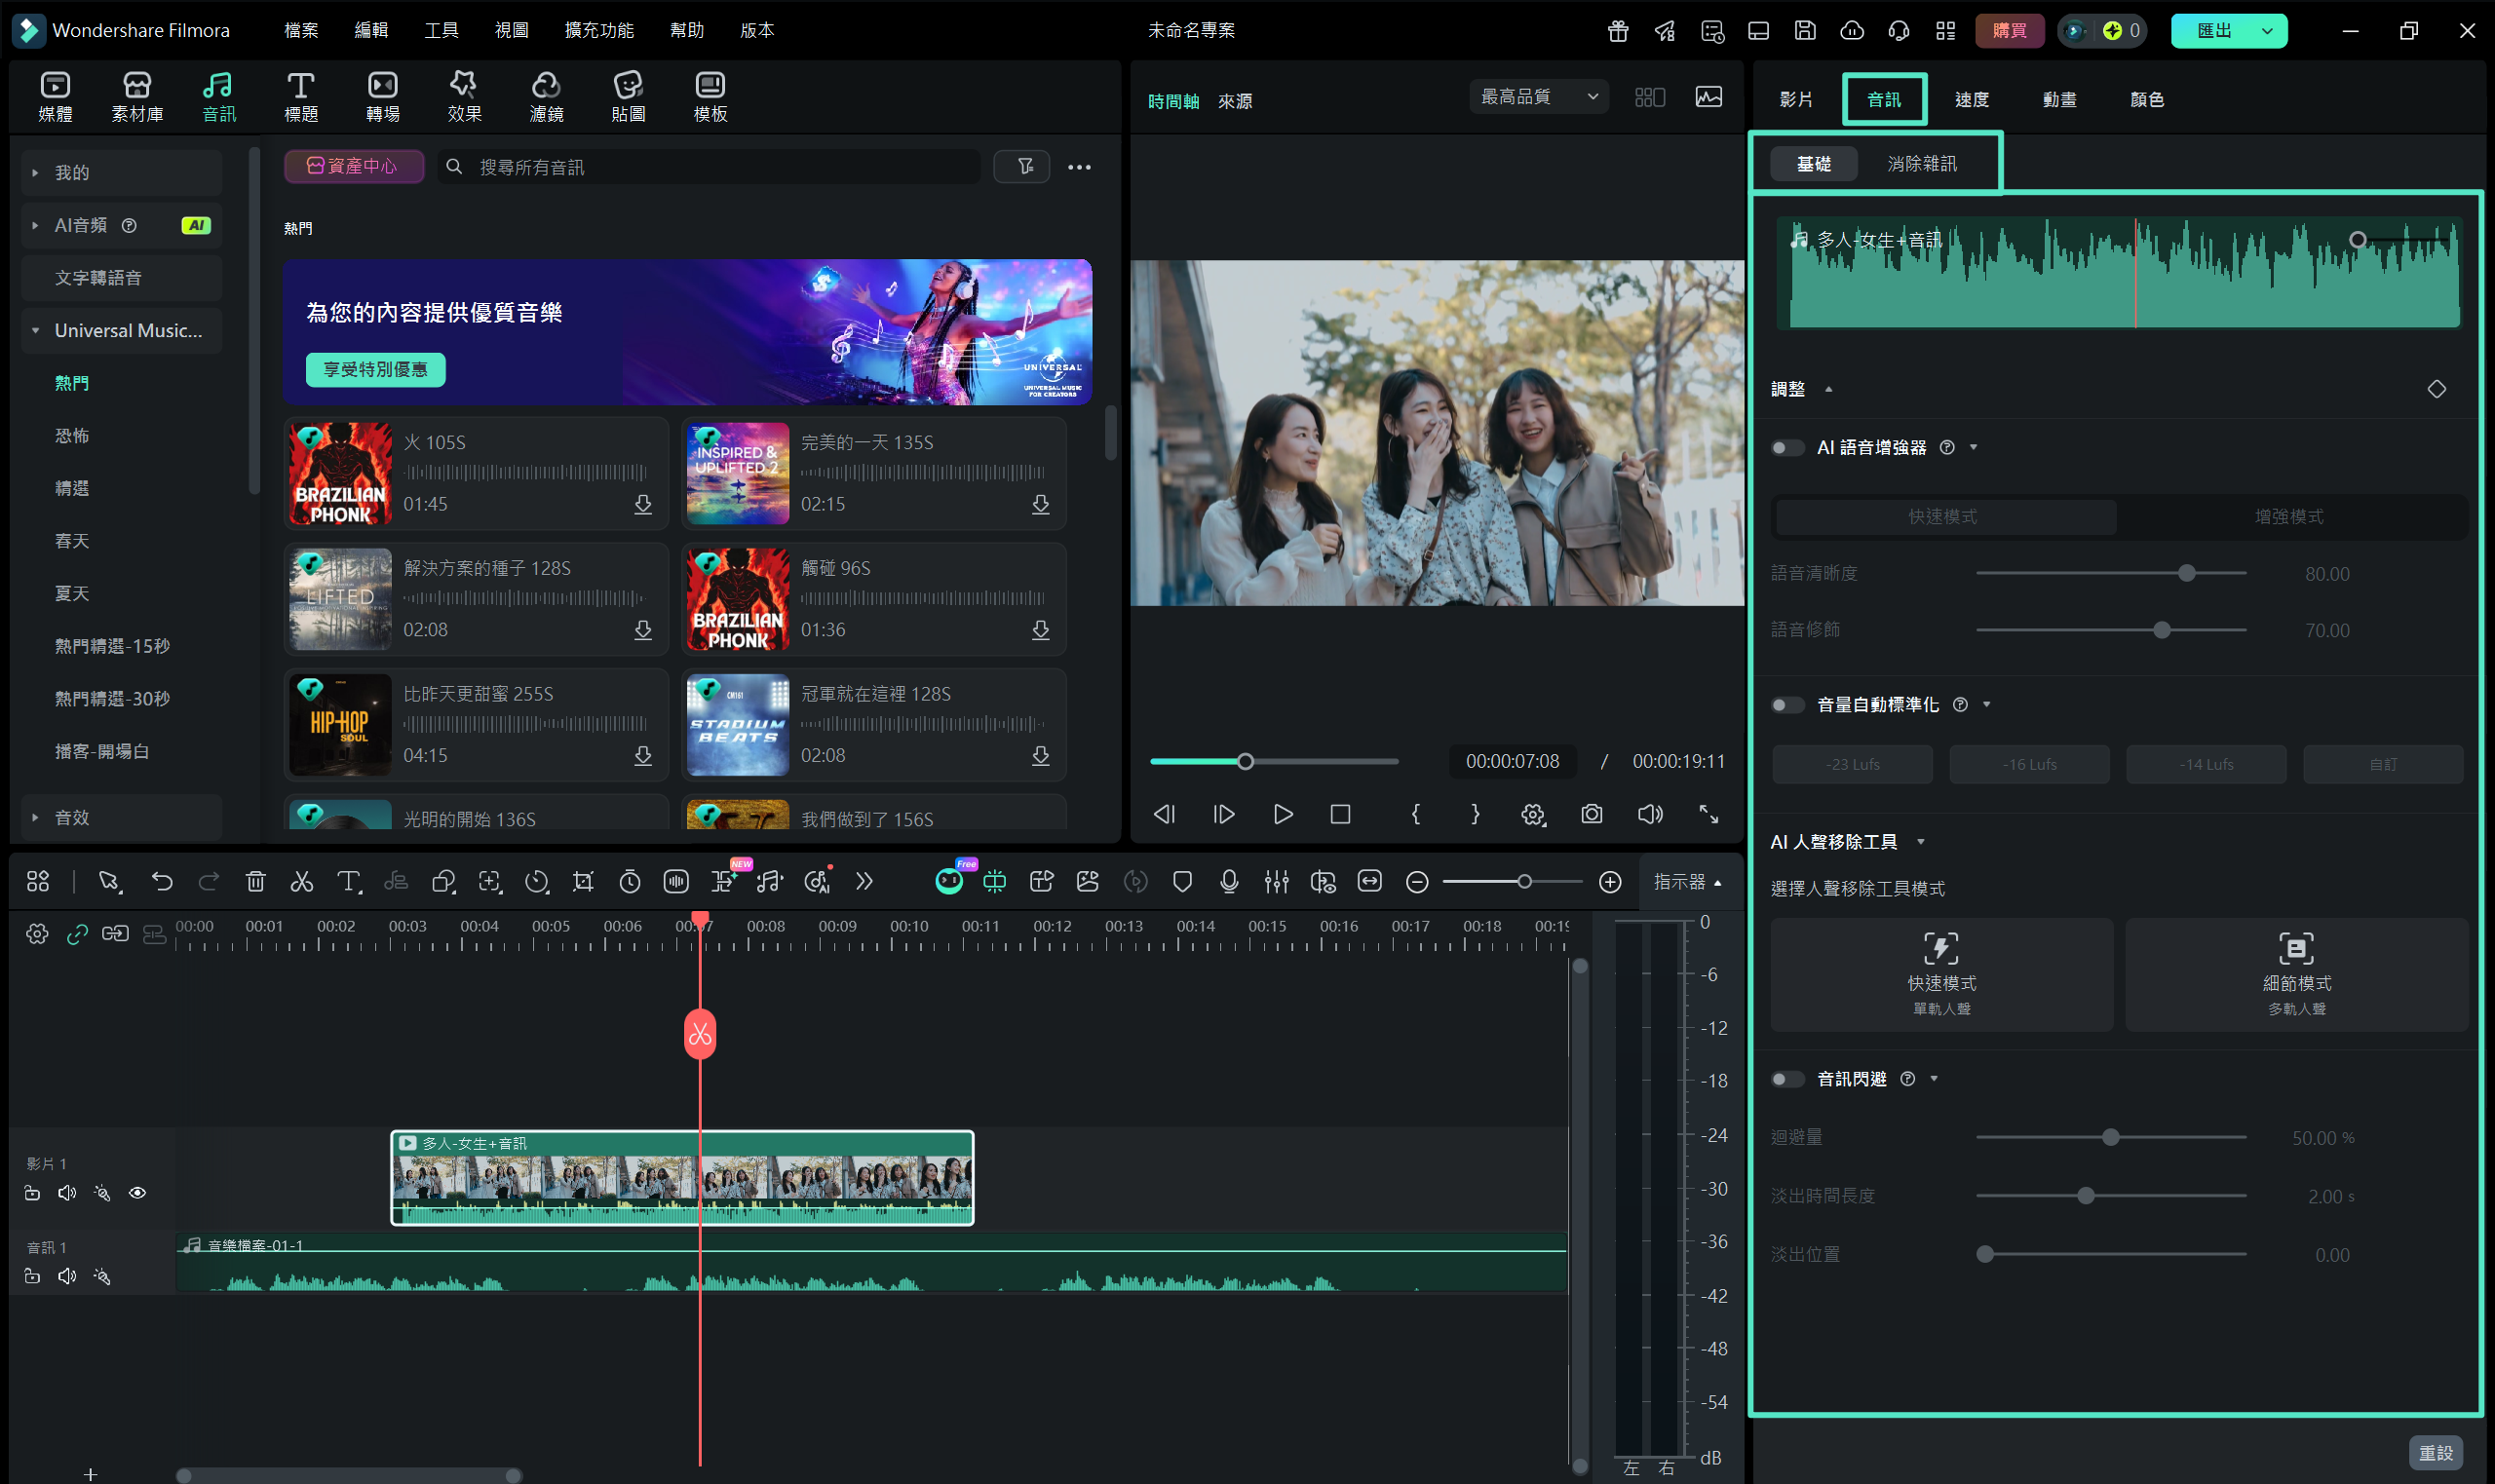Screen dimensions: 2495x1484
Task: Click the play button in preview controls
Action: 1283,814
